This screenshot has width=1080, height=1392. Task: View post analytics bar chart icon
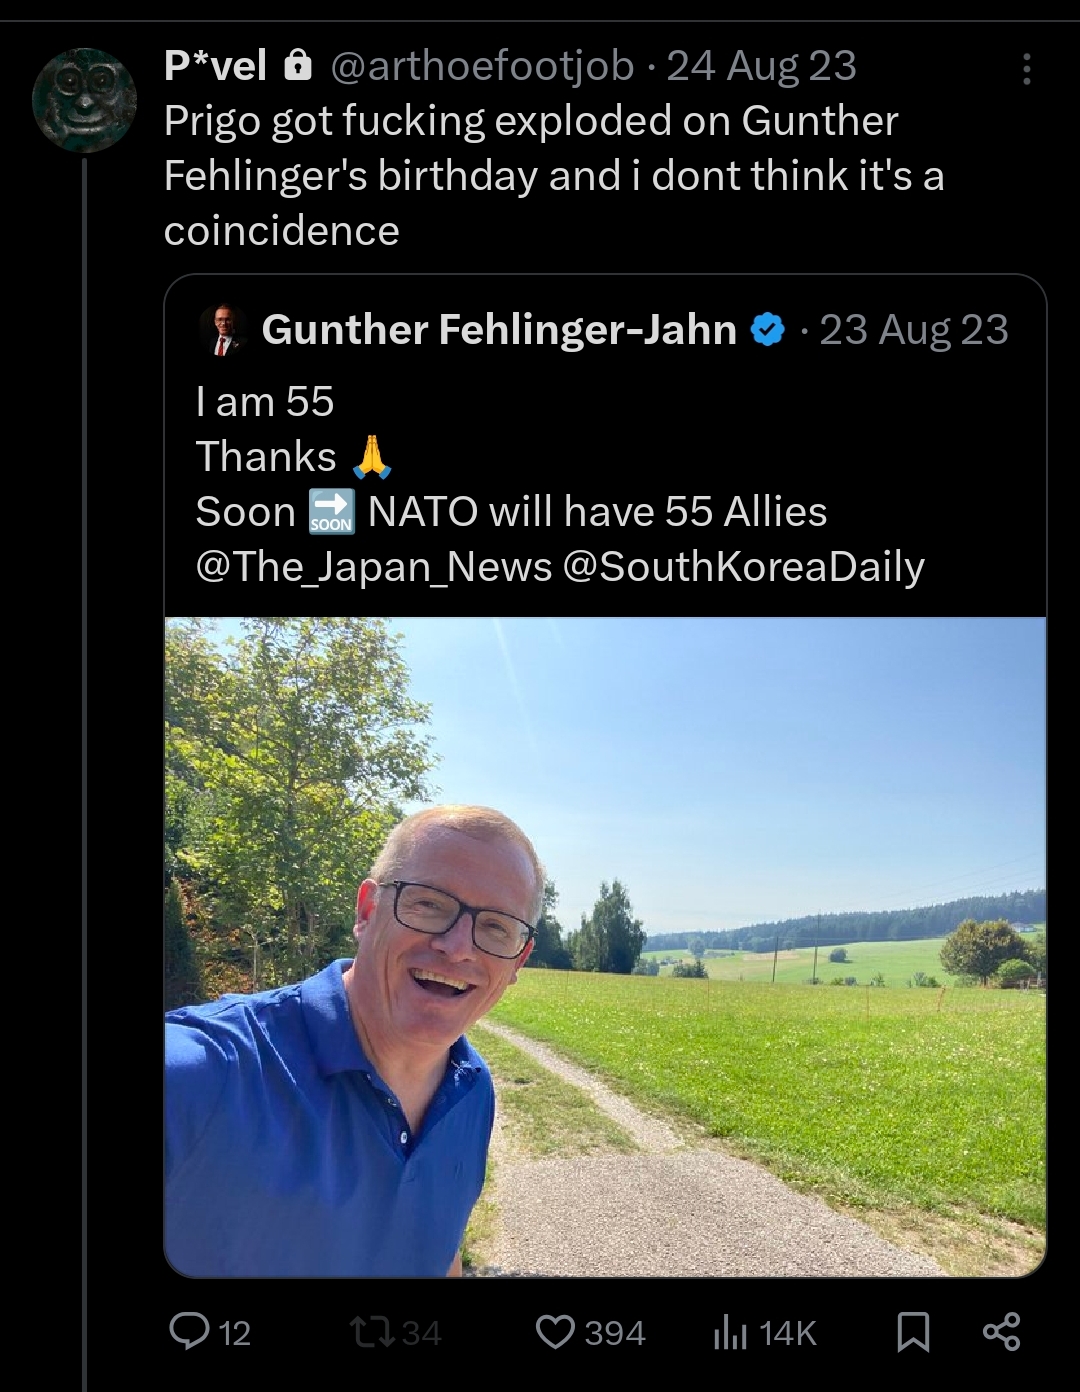click(731, 1332)
